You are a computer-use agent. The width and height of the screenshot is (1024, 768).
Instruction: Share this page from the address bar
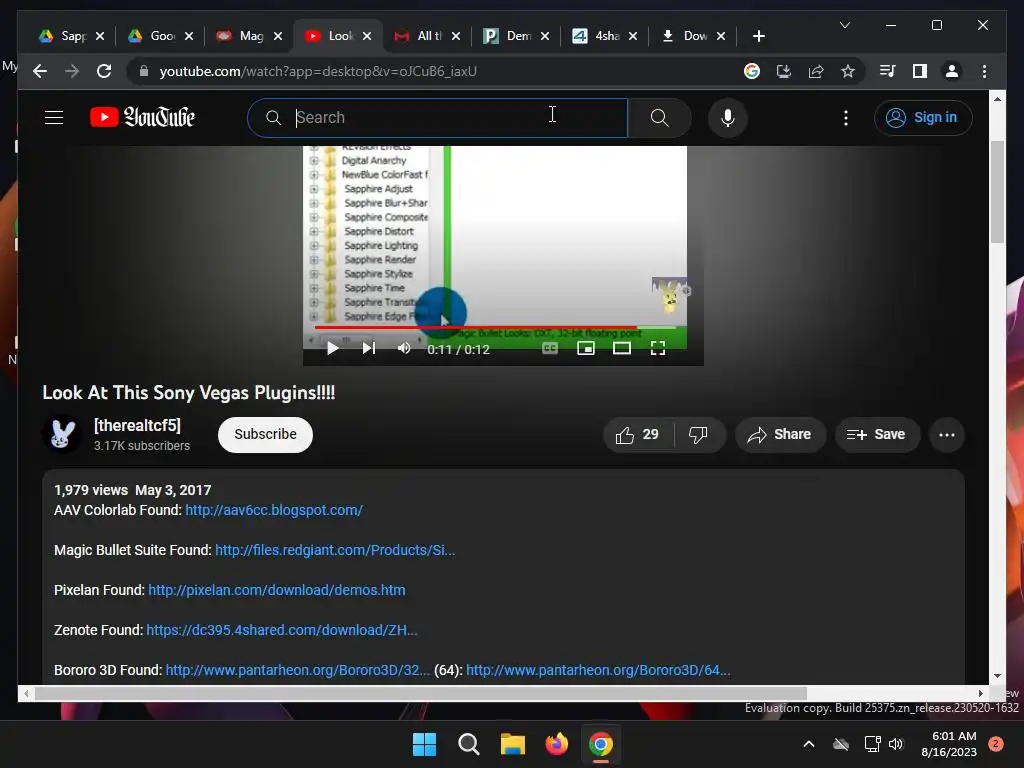tap(816, 71)
